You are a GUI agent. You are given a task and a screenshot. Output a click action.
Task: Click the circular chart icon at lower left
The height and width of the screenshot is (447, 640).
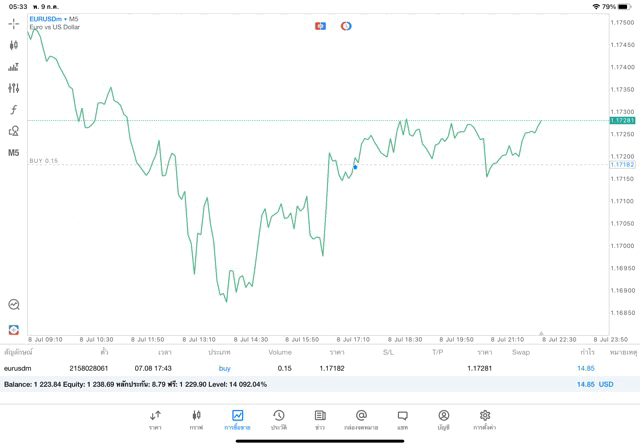click(x=14, y=305)
